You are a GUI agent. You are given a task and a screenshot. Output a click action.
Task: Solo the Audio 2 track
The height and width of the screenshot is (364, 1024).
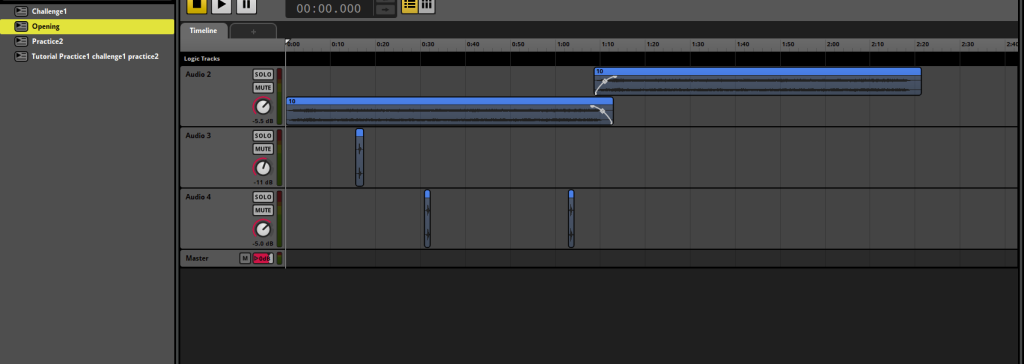click(263, 74)
